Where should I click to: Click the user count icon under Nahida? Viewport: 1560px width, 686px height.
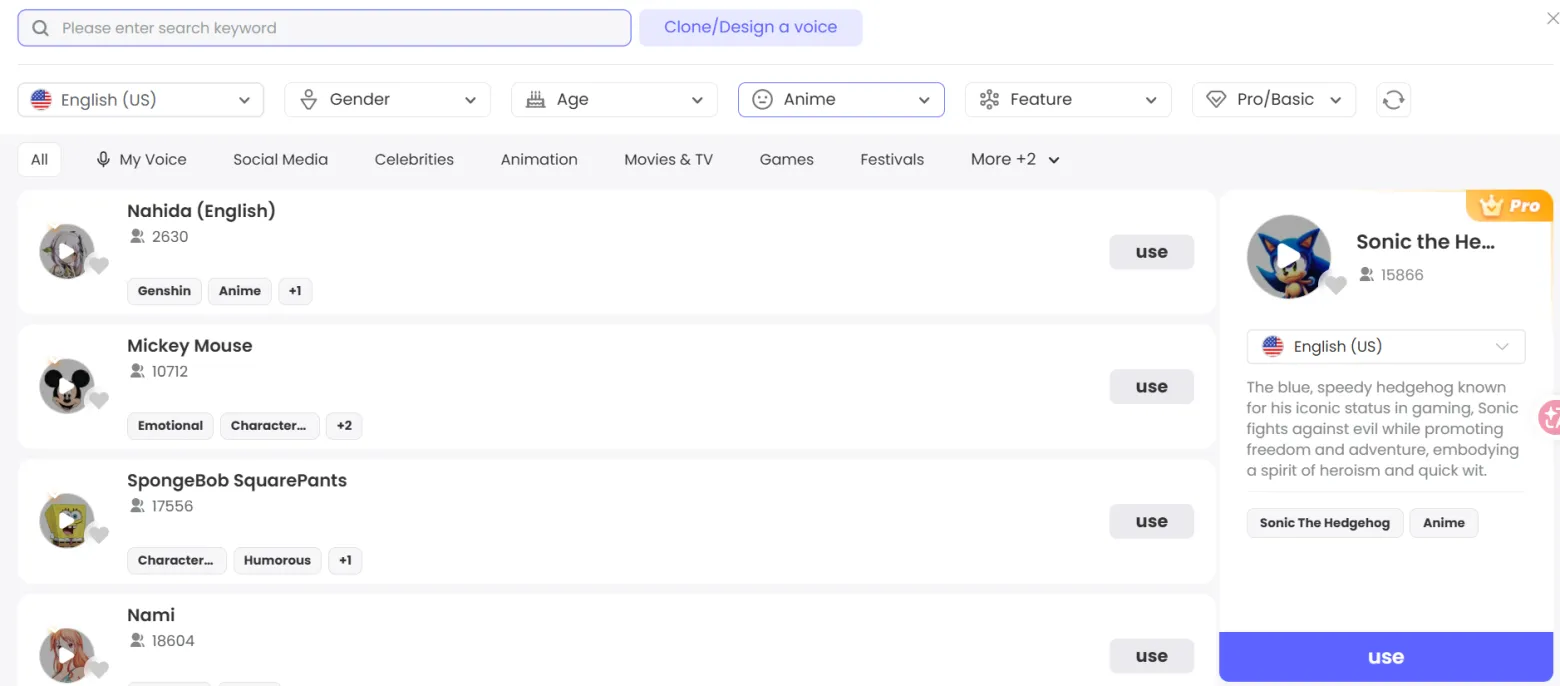pyautogui.click(x=137, y=237)
